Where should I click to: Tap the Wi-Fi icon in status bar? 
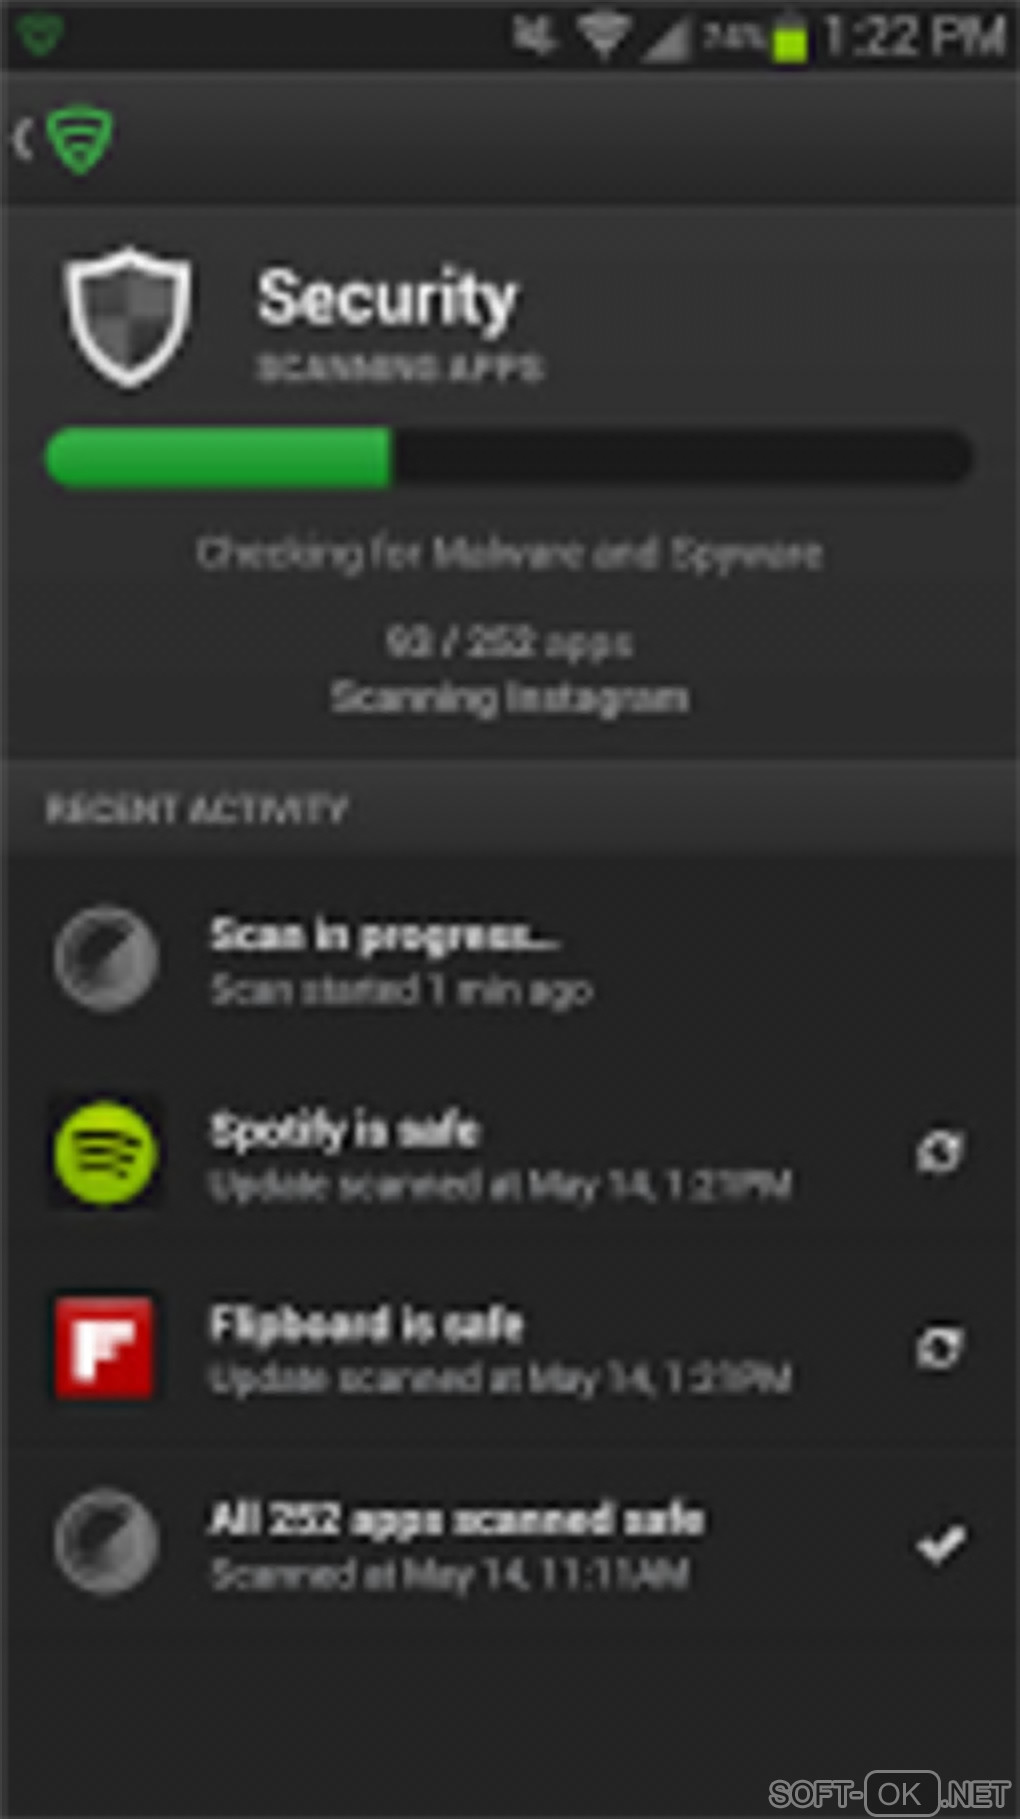(603, 36)
